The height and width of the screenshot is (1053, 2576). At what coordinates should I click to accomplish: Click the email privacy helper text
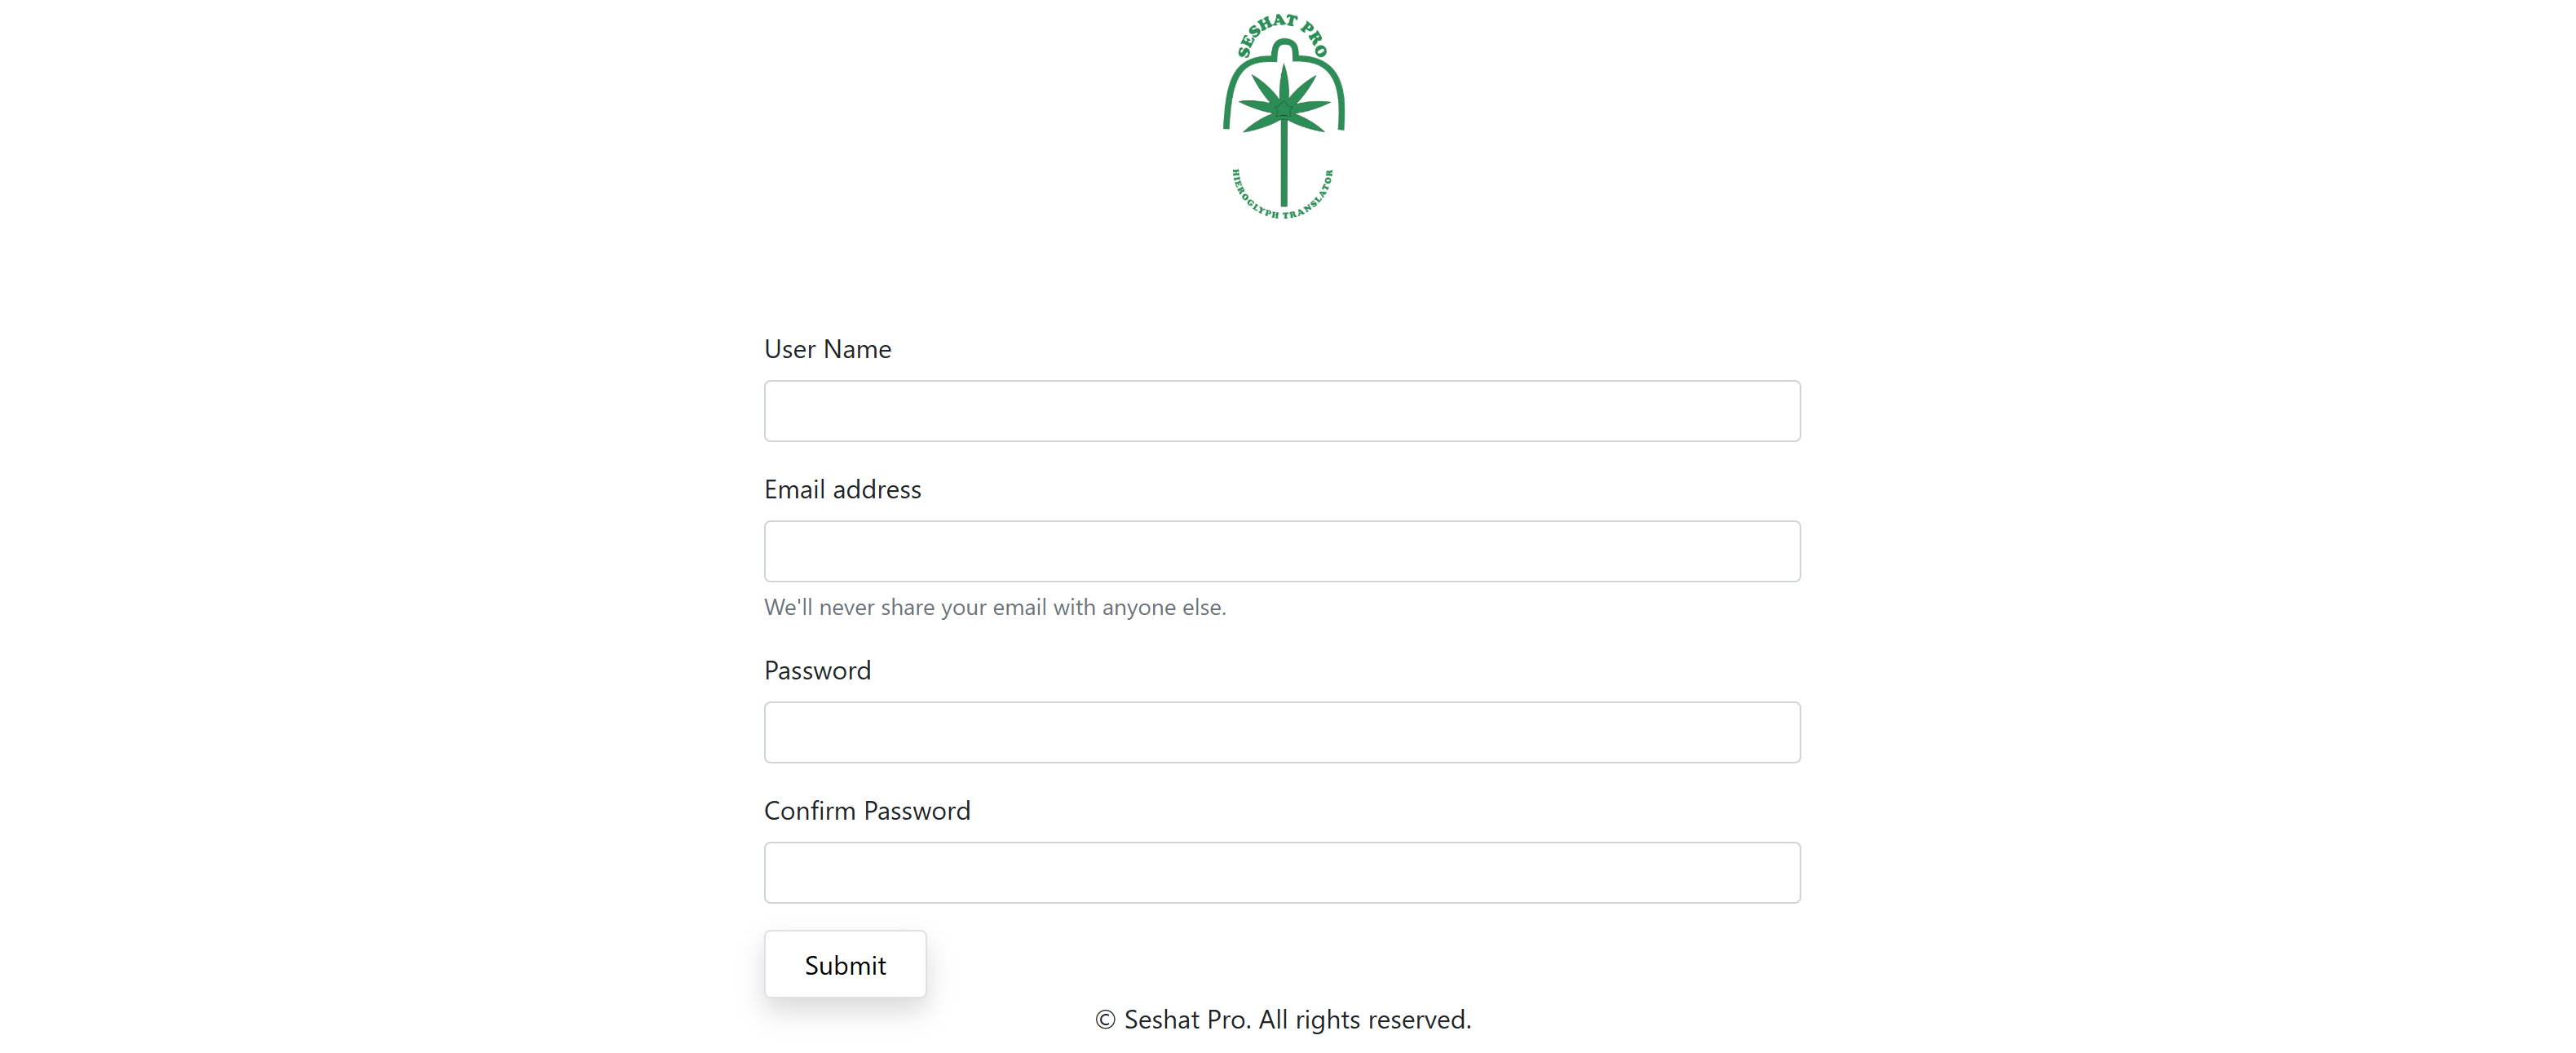(995, 607)
